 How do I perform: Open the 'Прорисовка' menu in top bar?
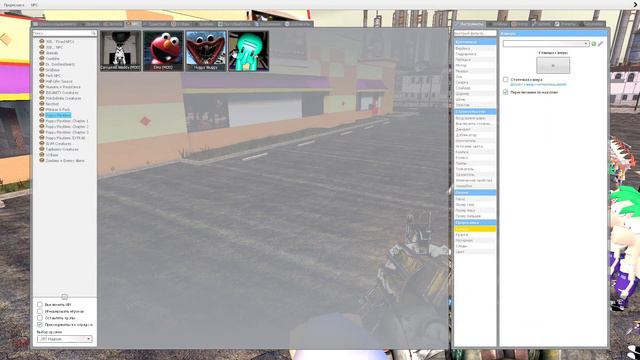pyautogui.click(x=14, y=5)
